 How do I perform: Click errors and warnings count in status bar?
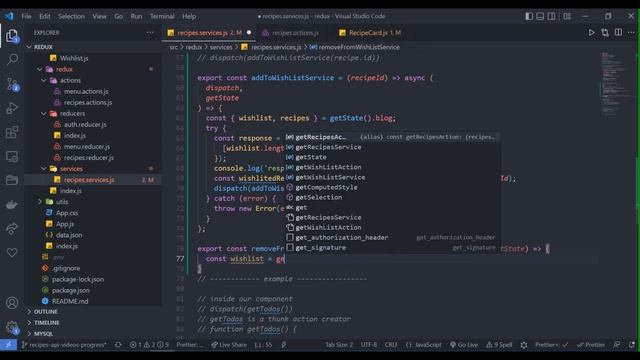(x=149, y=345)
